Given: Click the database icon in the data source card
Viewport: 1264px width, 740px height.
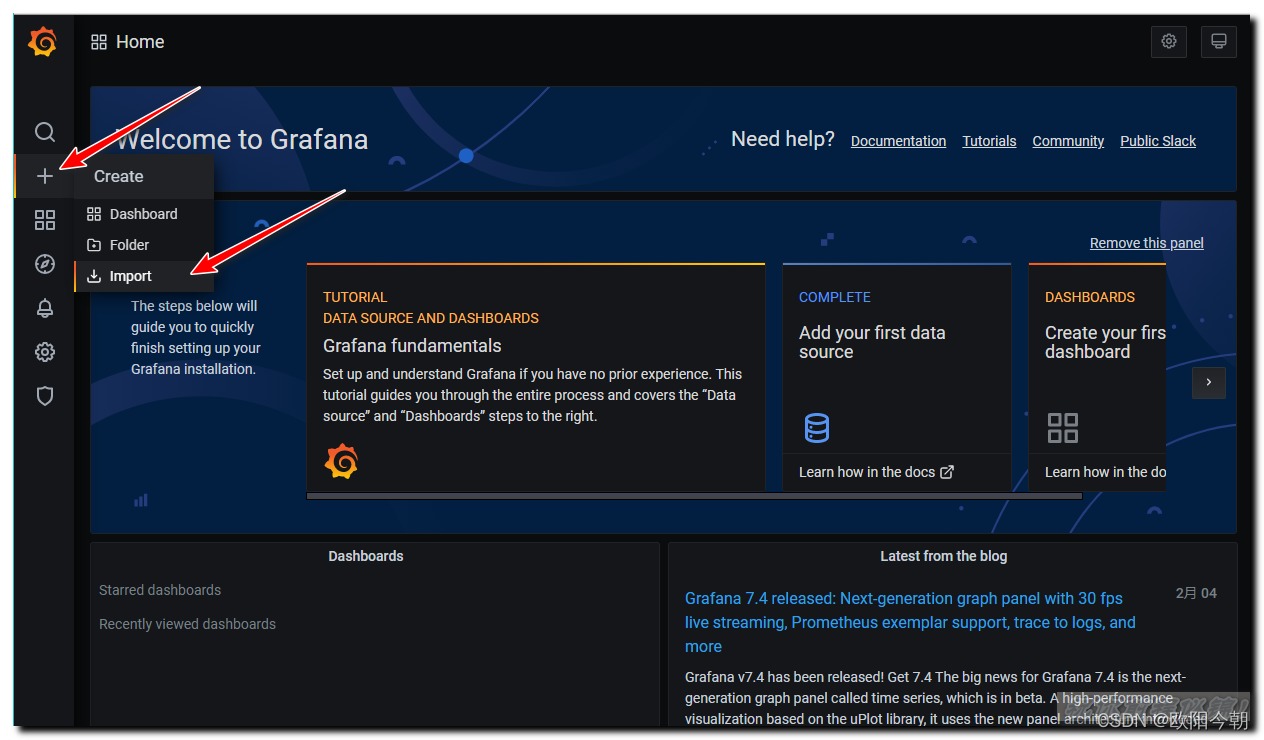Looking at the screenshot, I should click(817, 428).
